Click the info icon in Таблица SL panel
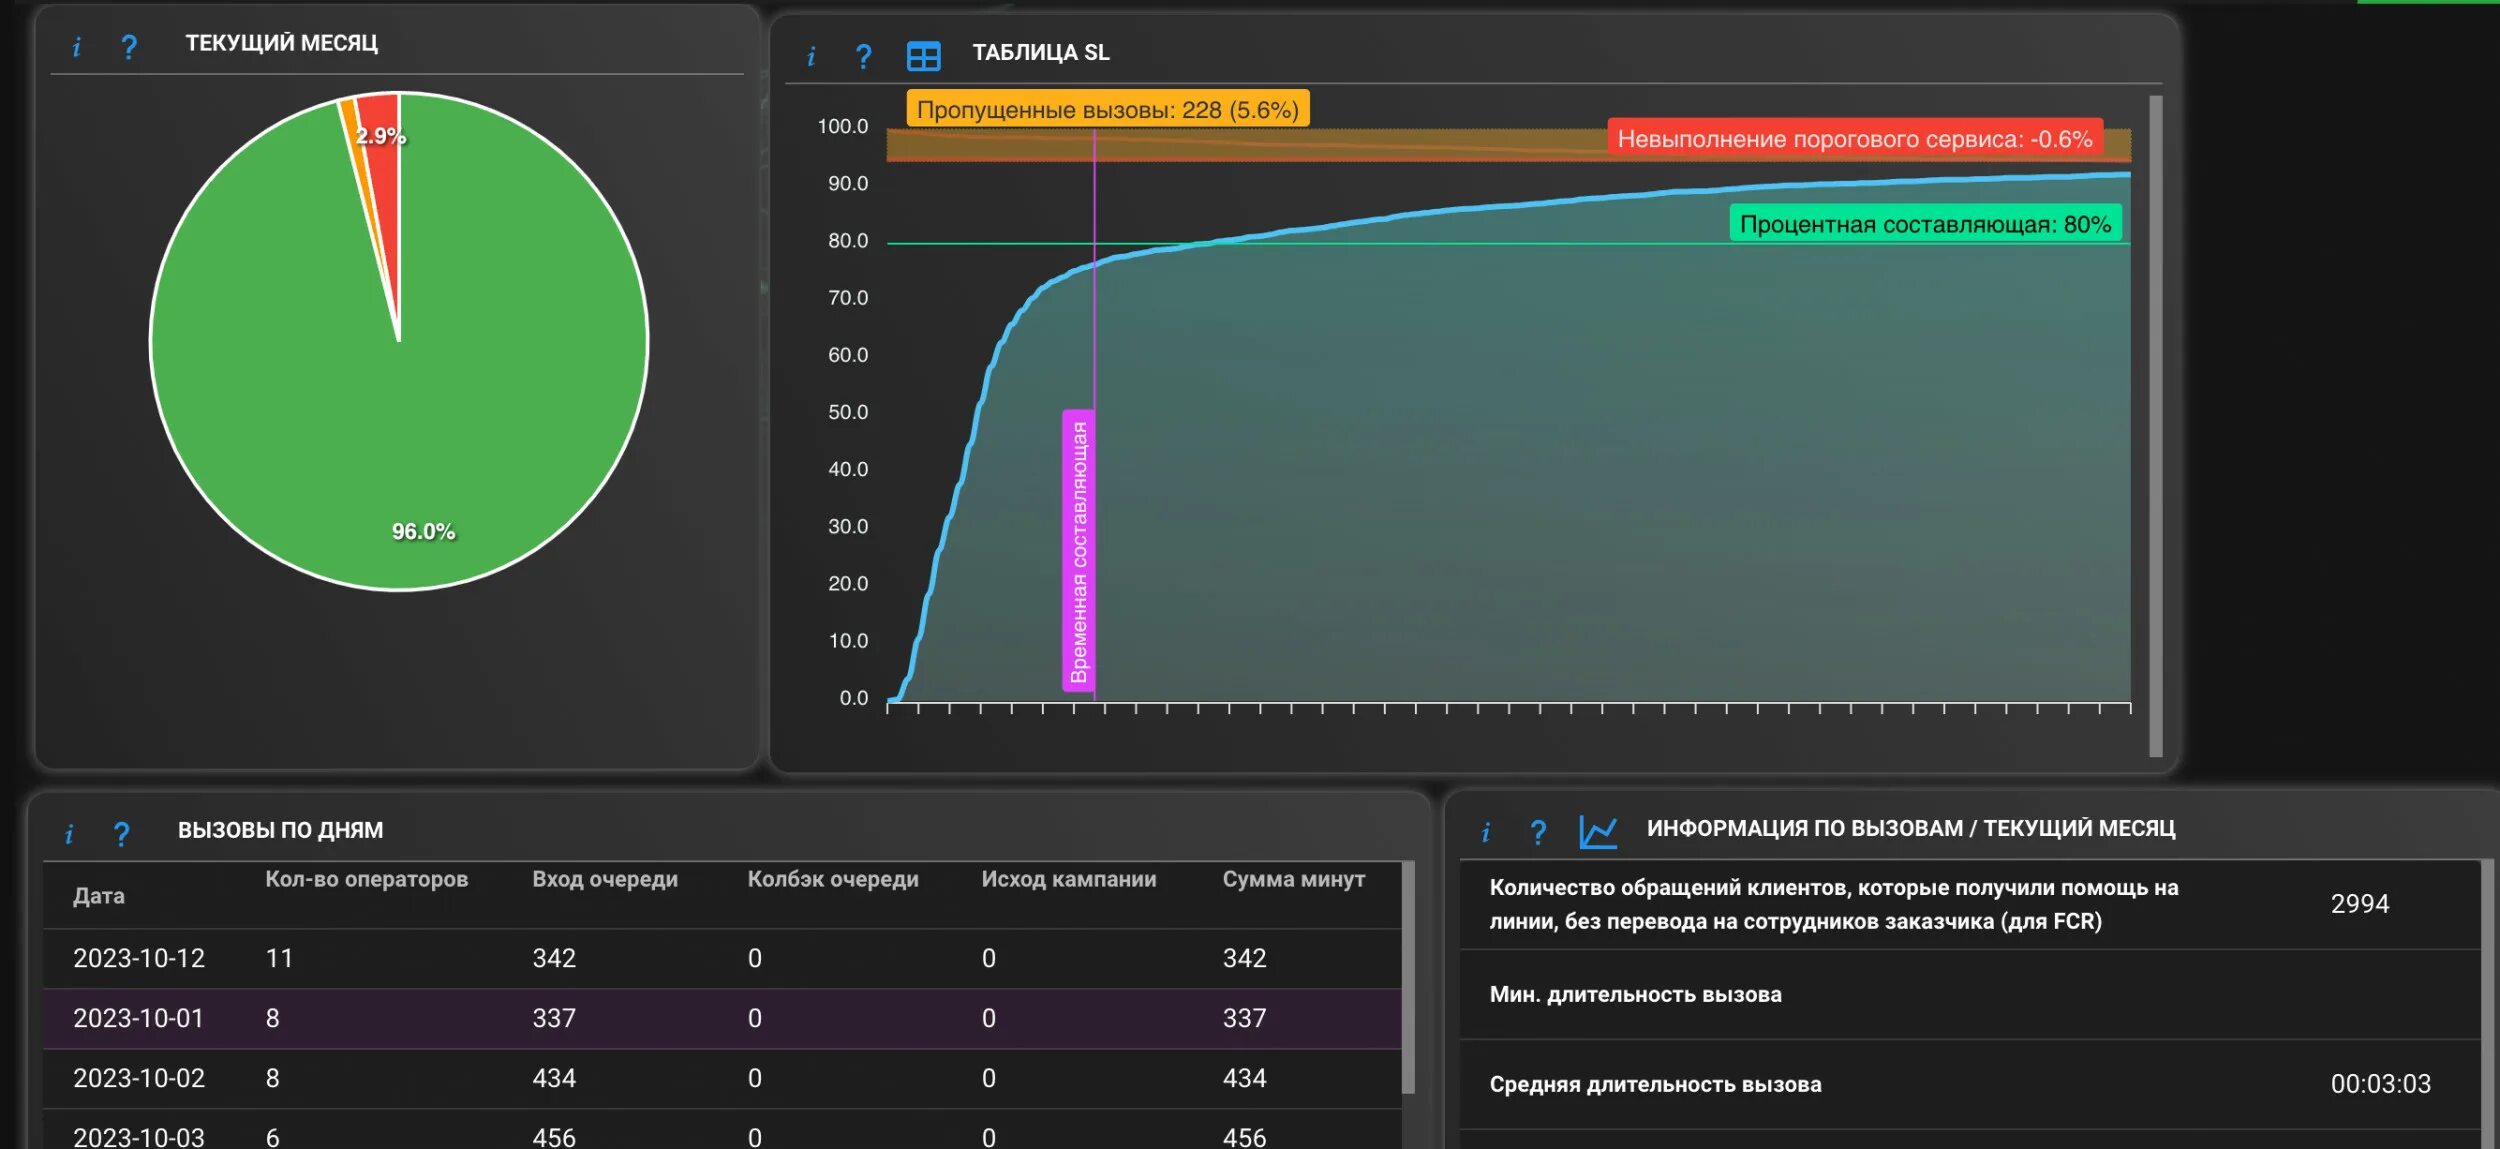Image resolution: width=2500 pixels, height=1149 pixels. [811, 56]
